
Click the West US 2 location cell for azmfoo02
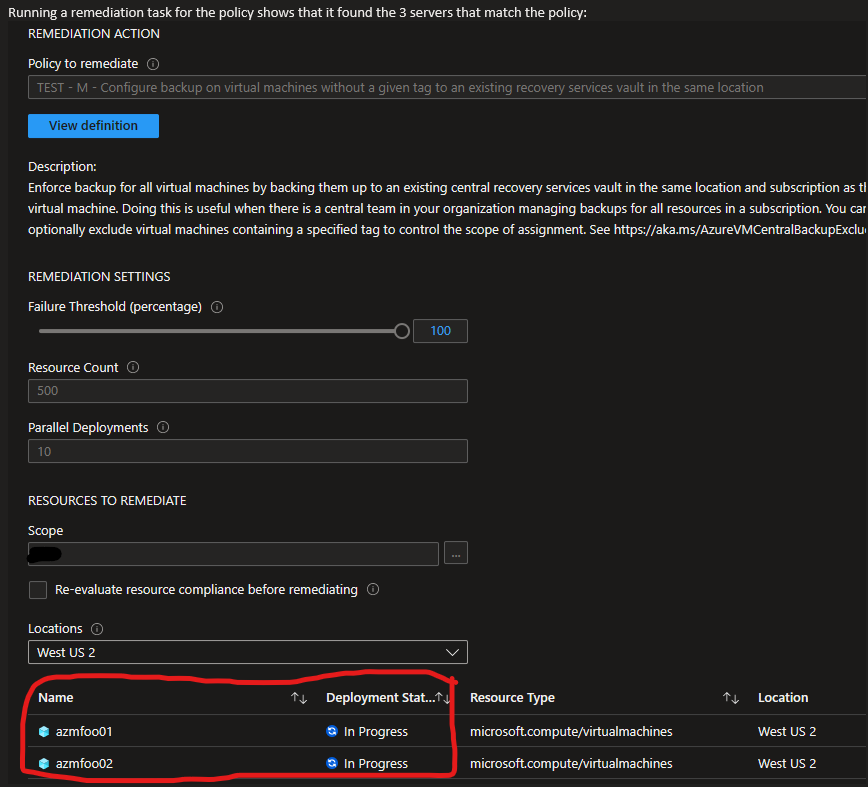click(x=787, y=764)
